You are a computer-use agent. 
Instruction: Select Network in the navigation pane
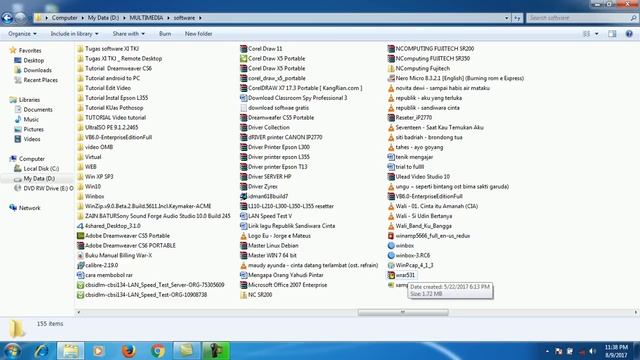point(29,208)
